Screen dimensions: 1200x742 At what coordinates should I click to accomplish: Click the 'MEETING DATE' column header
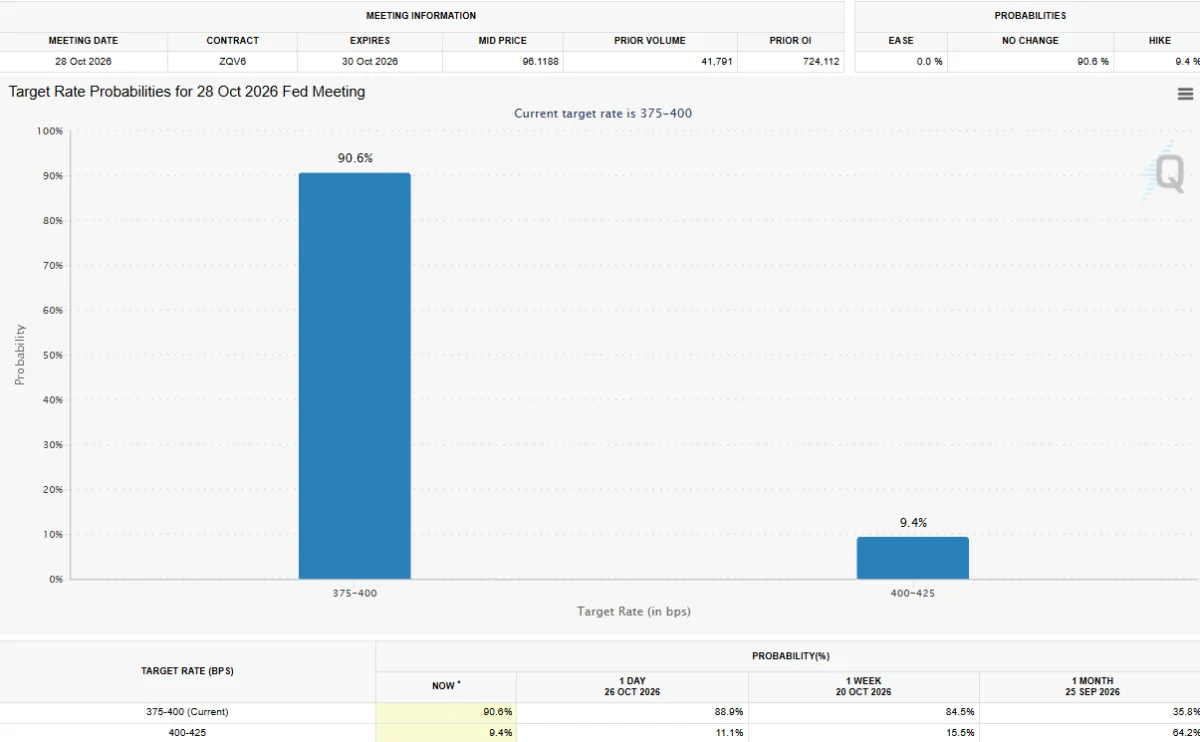click(84, 41)
